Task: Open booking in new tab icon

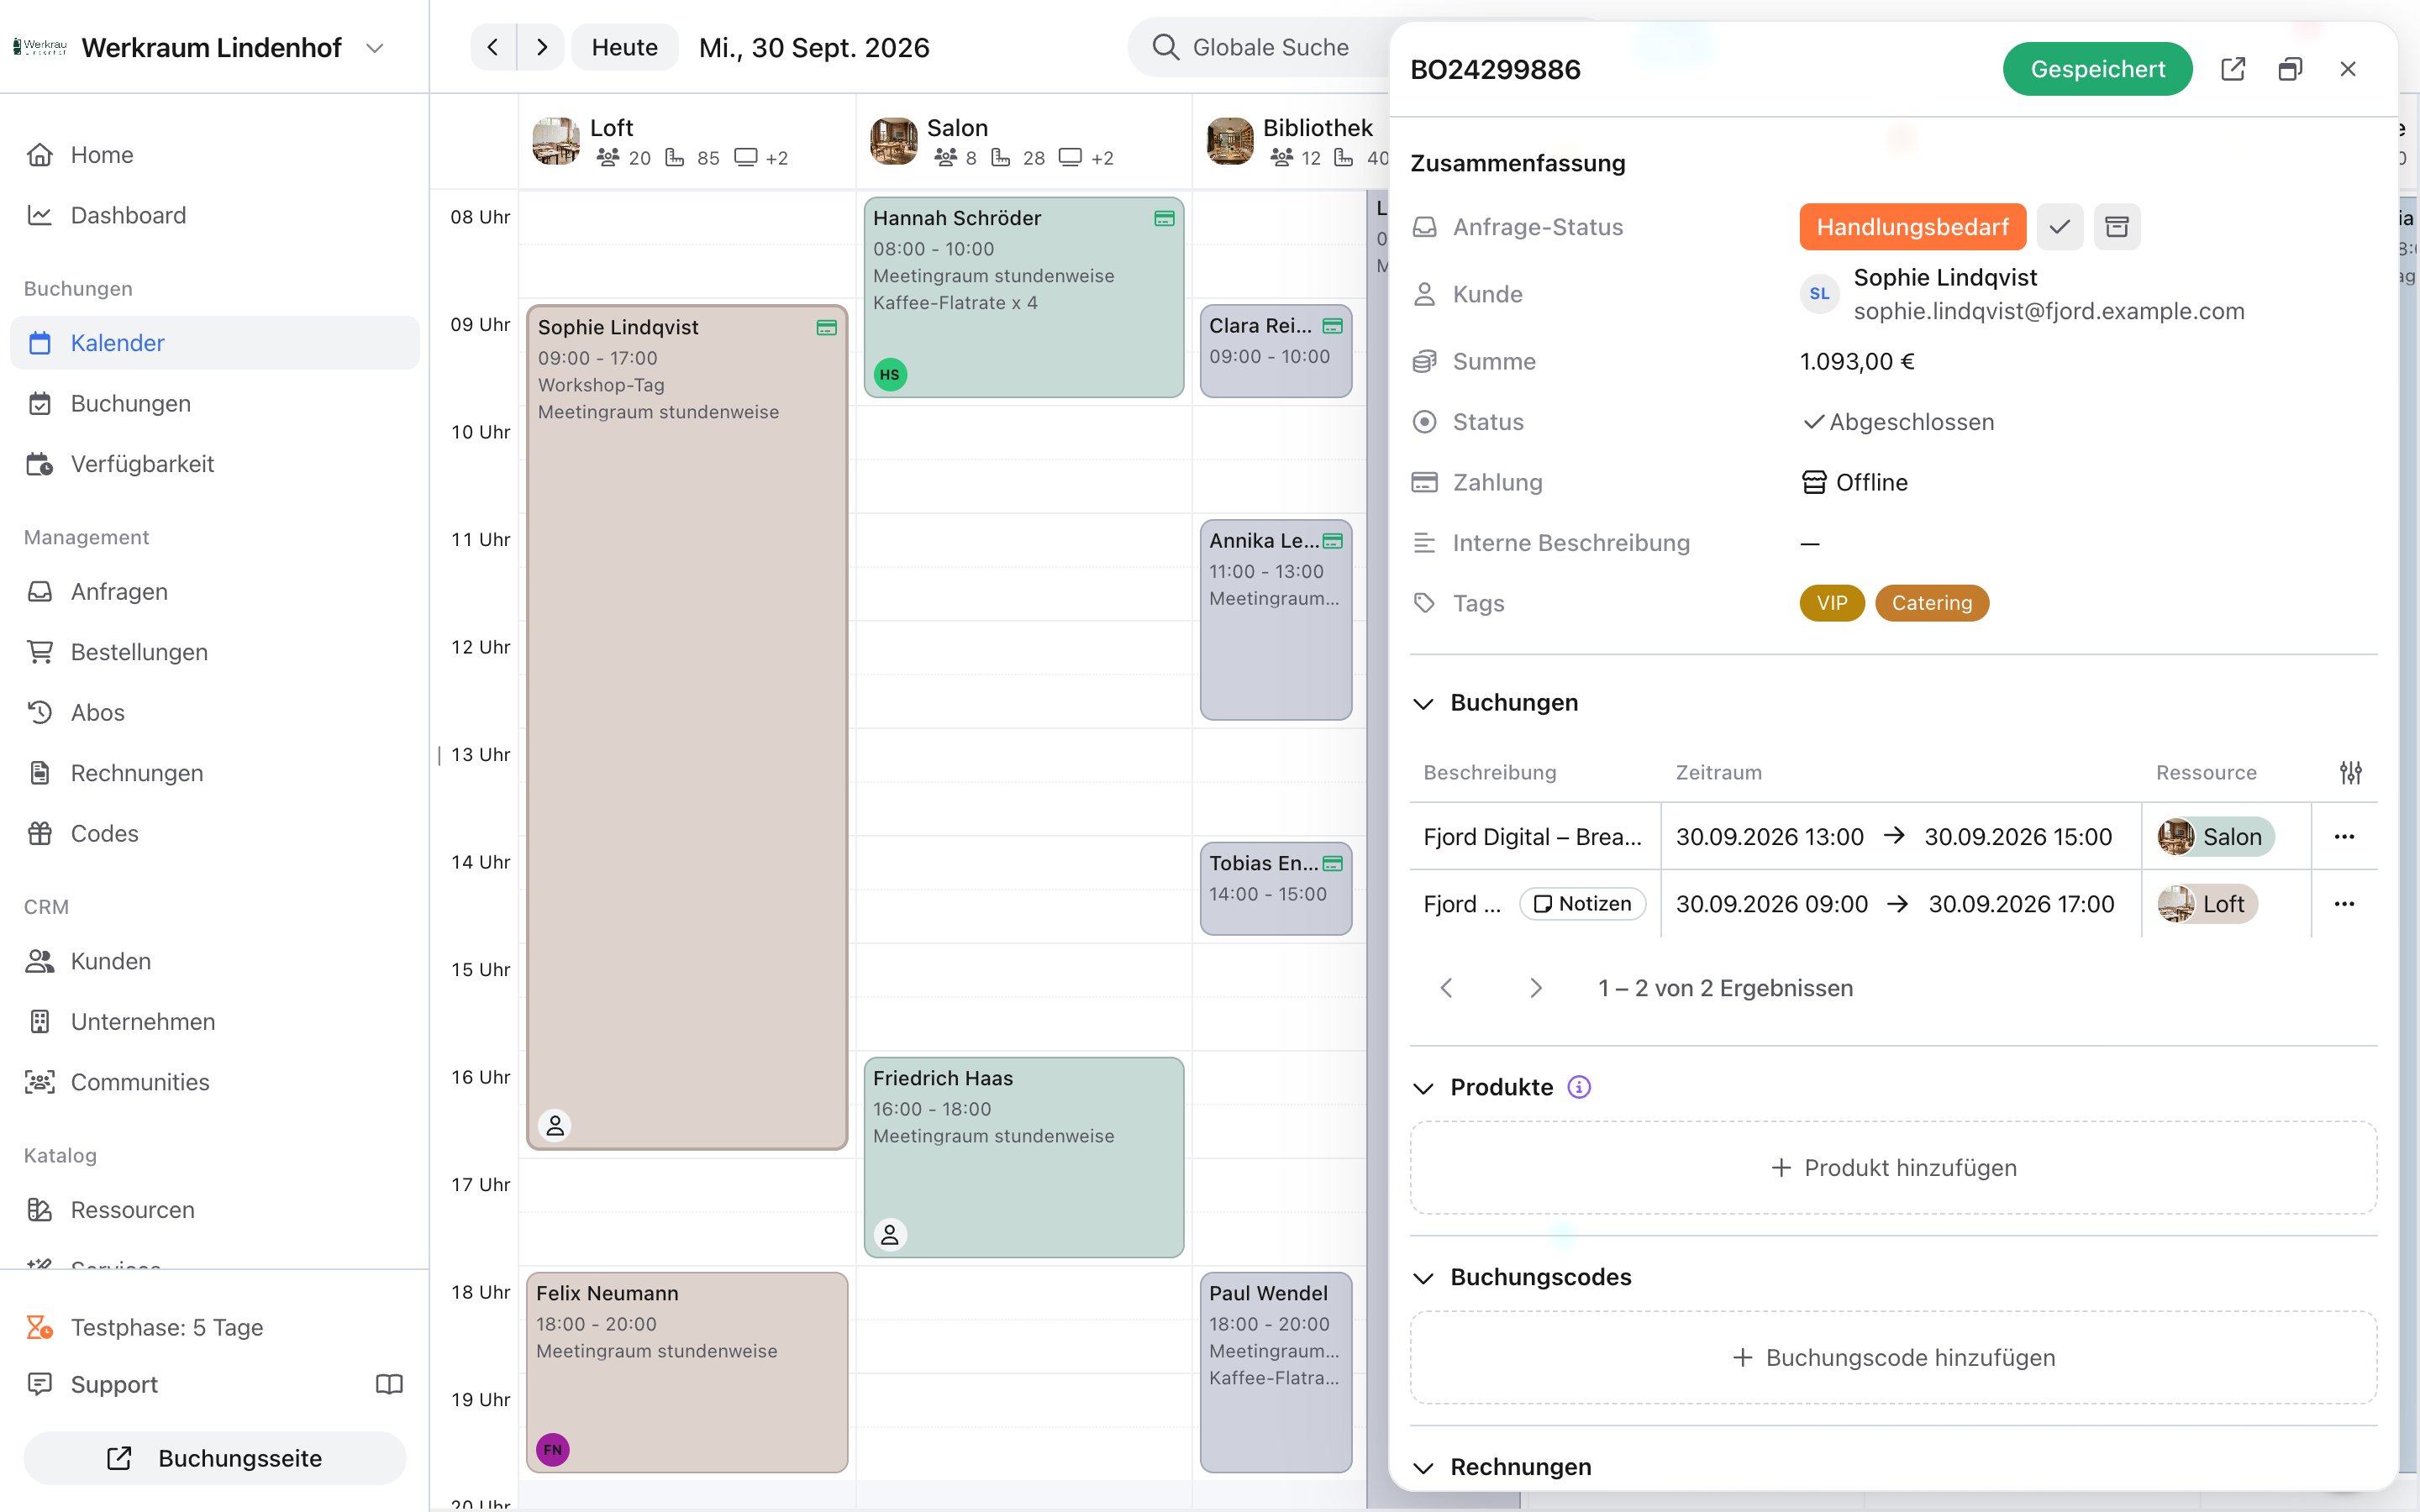Action: point(2233,69)
